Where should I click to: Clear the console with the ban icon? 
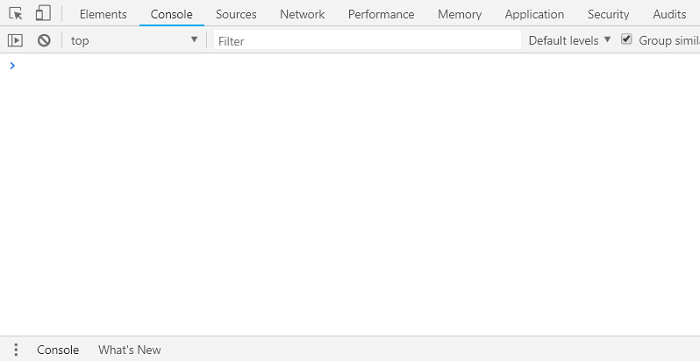[x=44, y=41]
